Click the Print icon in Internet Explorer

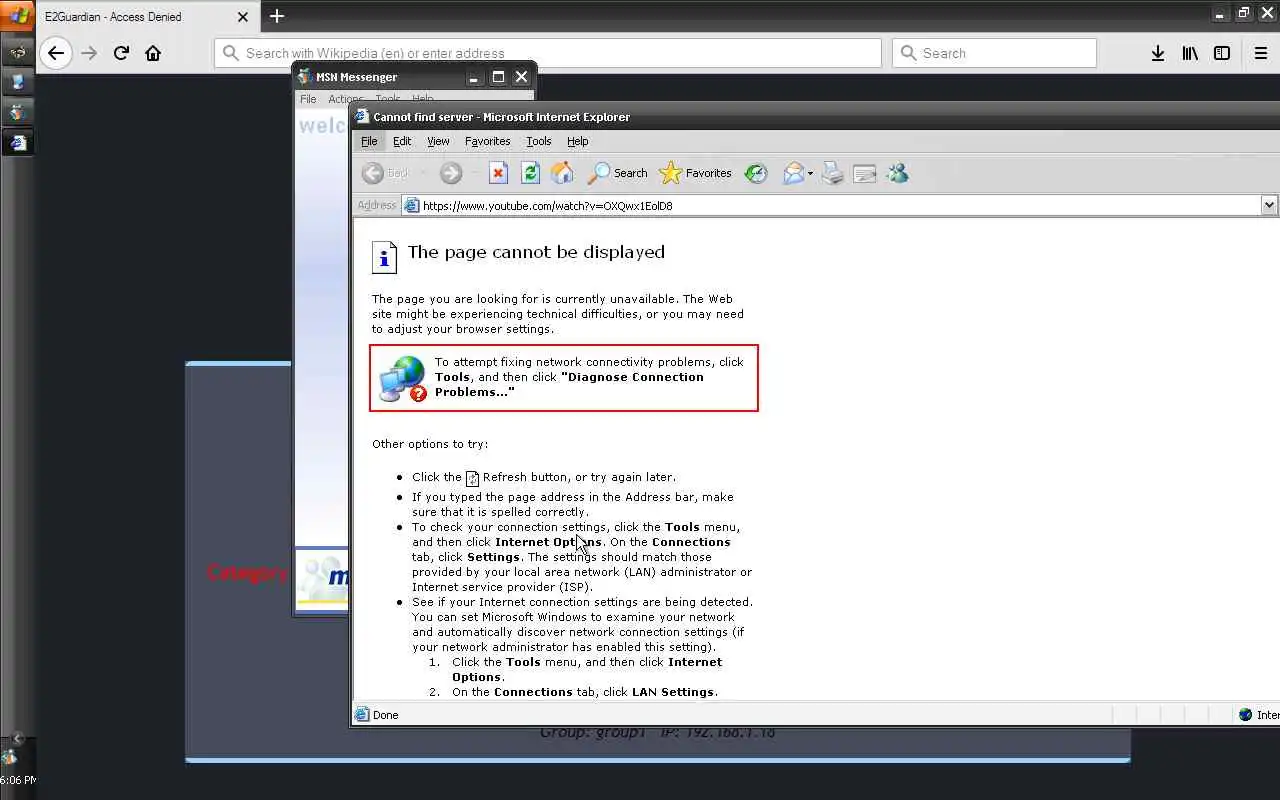833,173
